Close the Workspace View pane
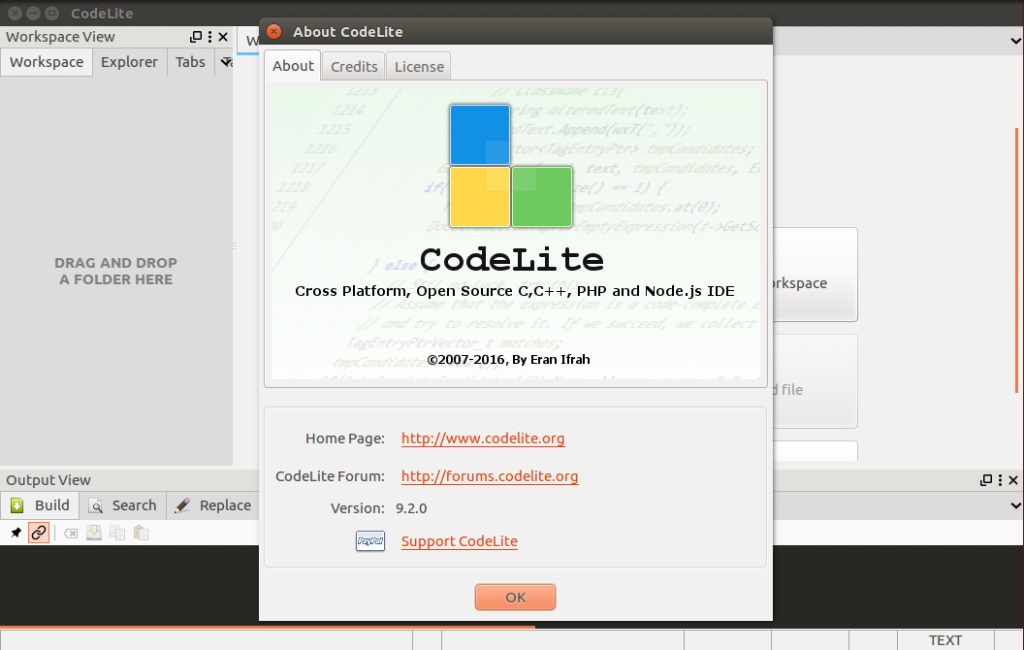This screenshot has height=650, width=1024. [223, 37]
